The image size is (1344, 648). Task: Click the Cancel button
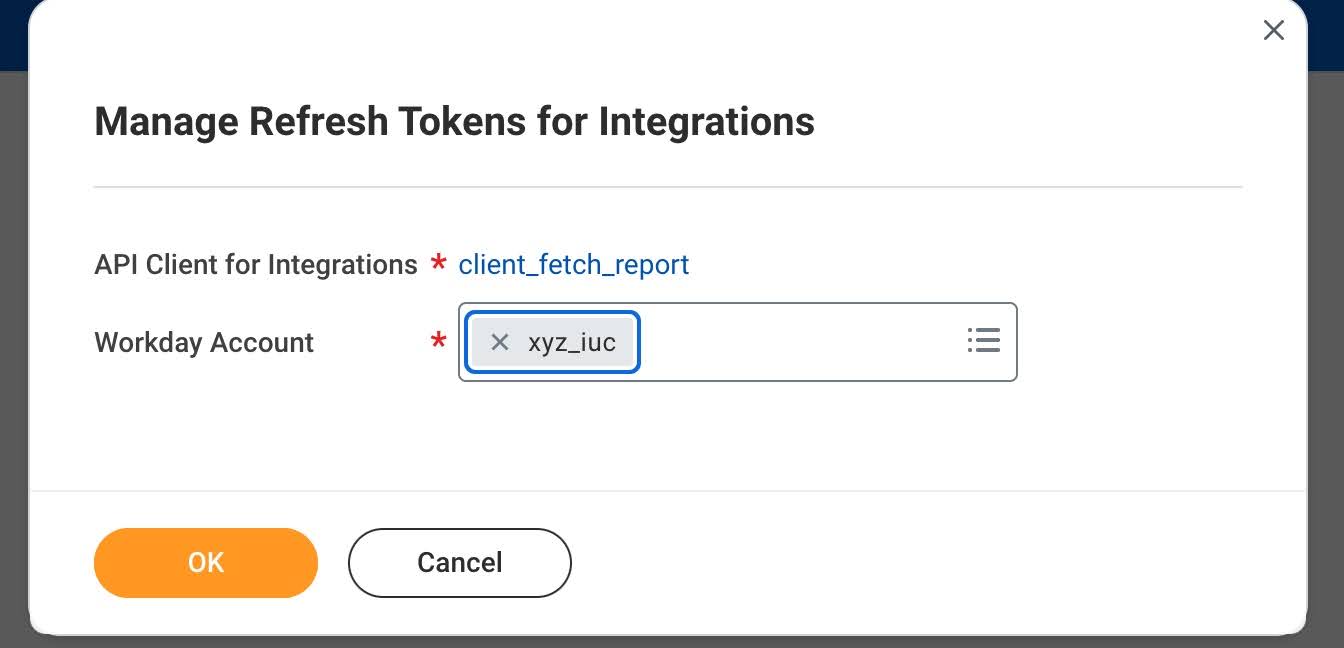tap(460, 563)
